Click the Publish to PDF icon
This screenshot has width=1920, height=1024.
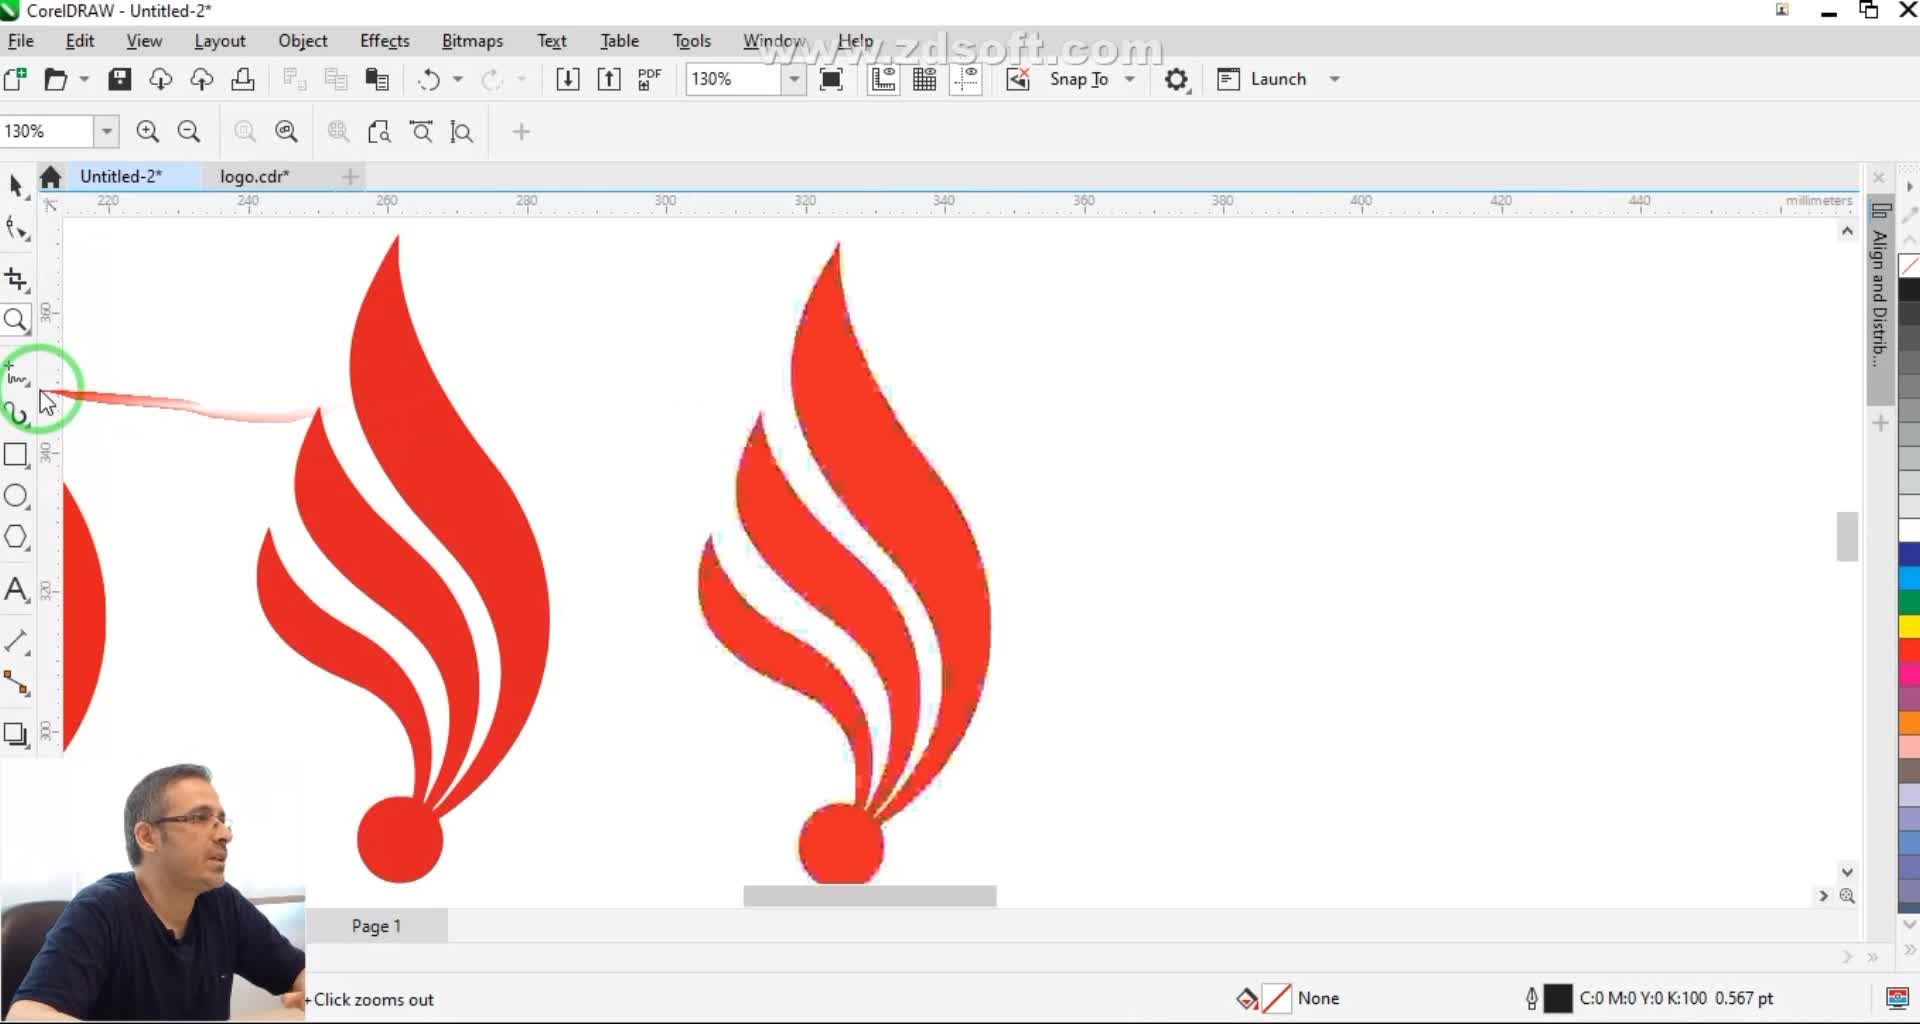[x=650, y=80]
